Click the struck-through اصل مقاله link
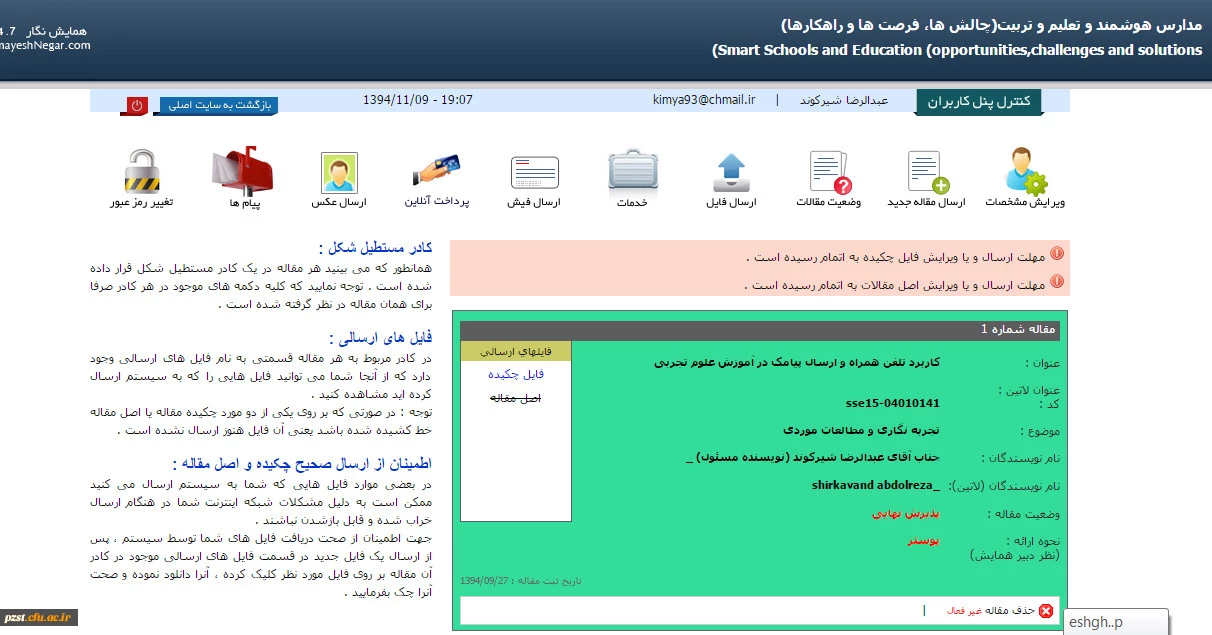Image resolution: width=1212 pixels, height=635 pixels. 516,398
